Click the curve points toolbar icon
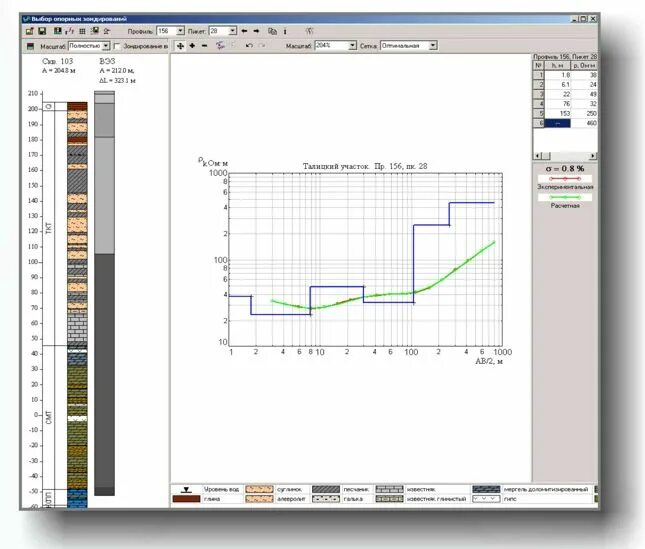The image size is (645, 549). [70, 31]
